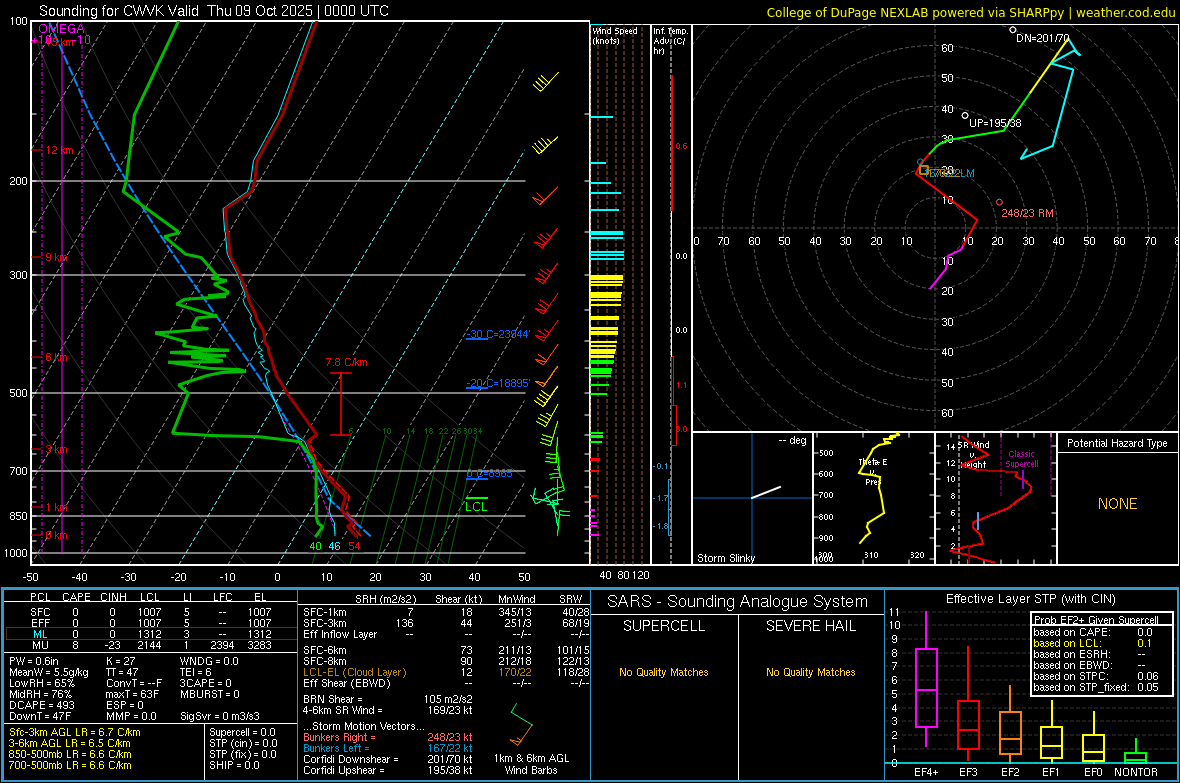Click the '7.8 C/km' lapse rate label
The image size is (1180, 783).
click(346, 362)
